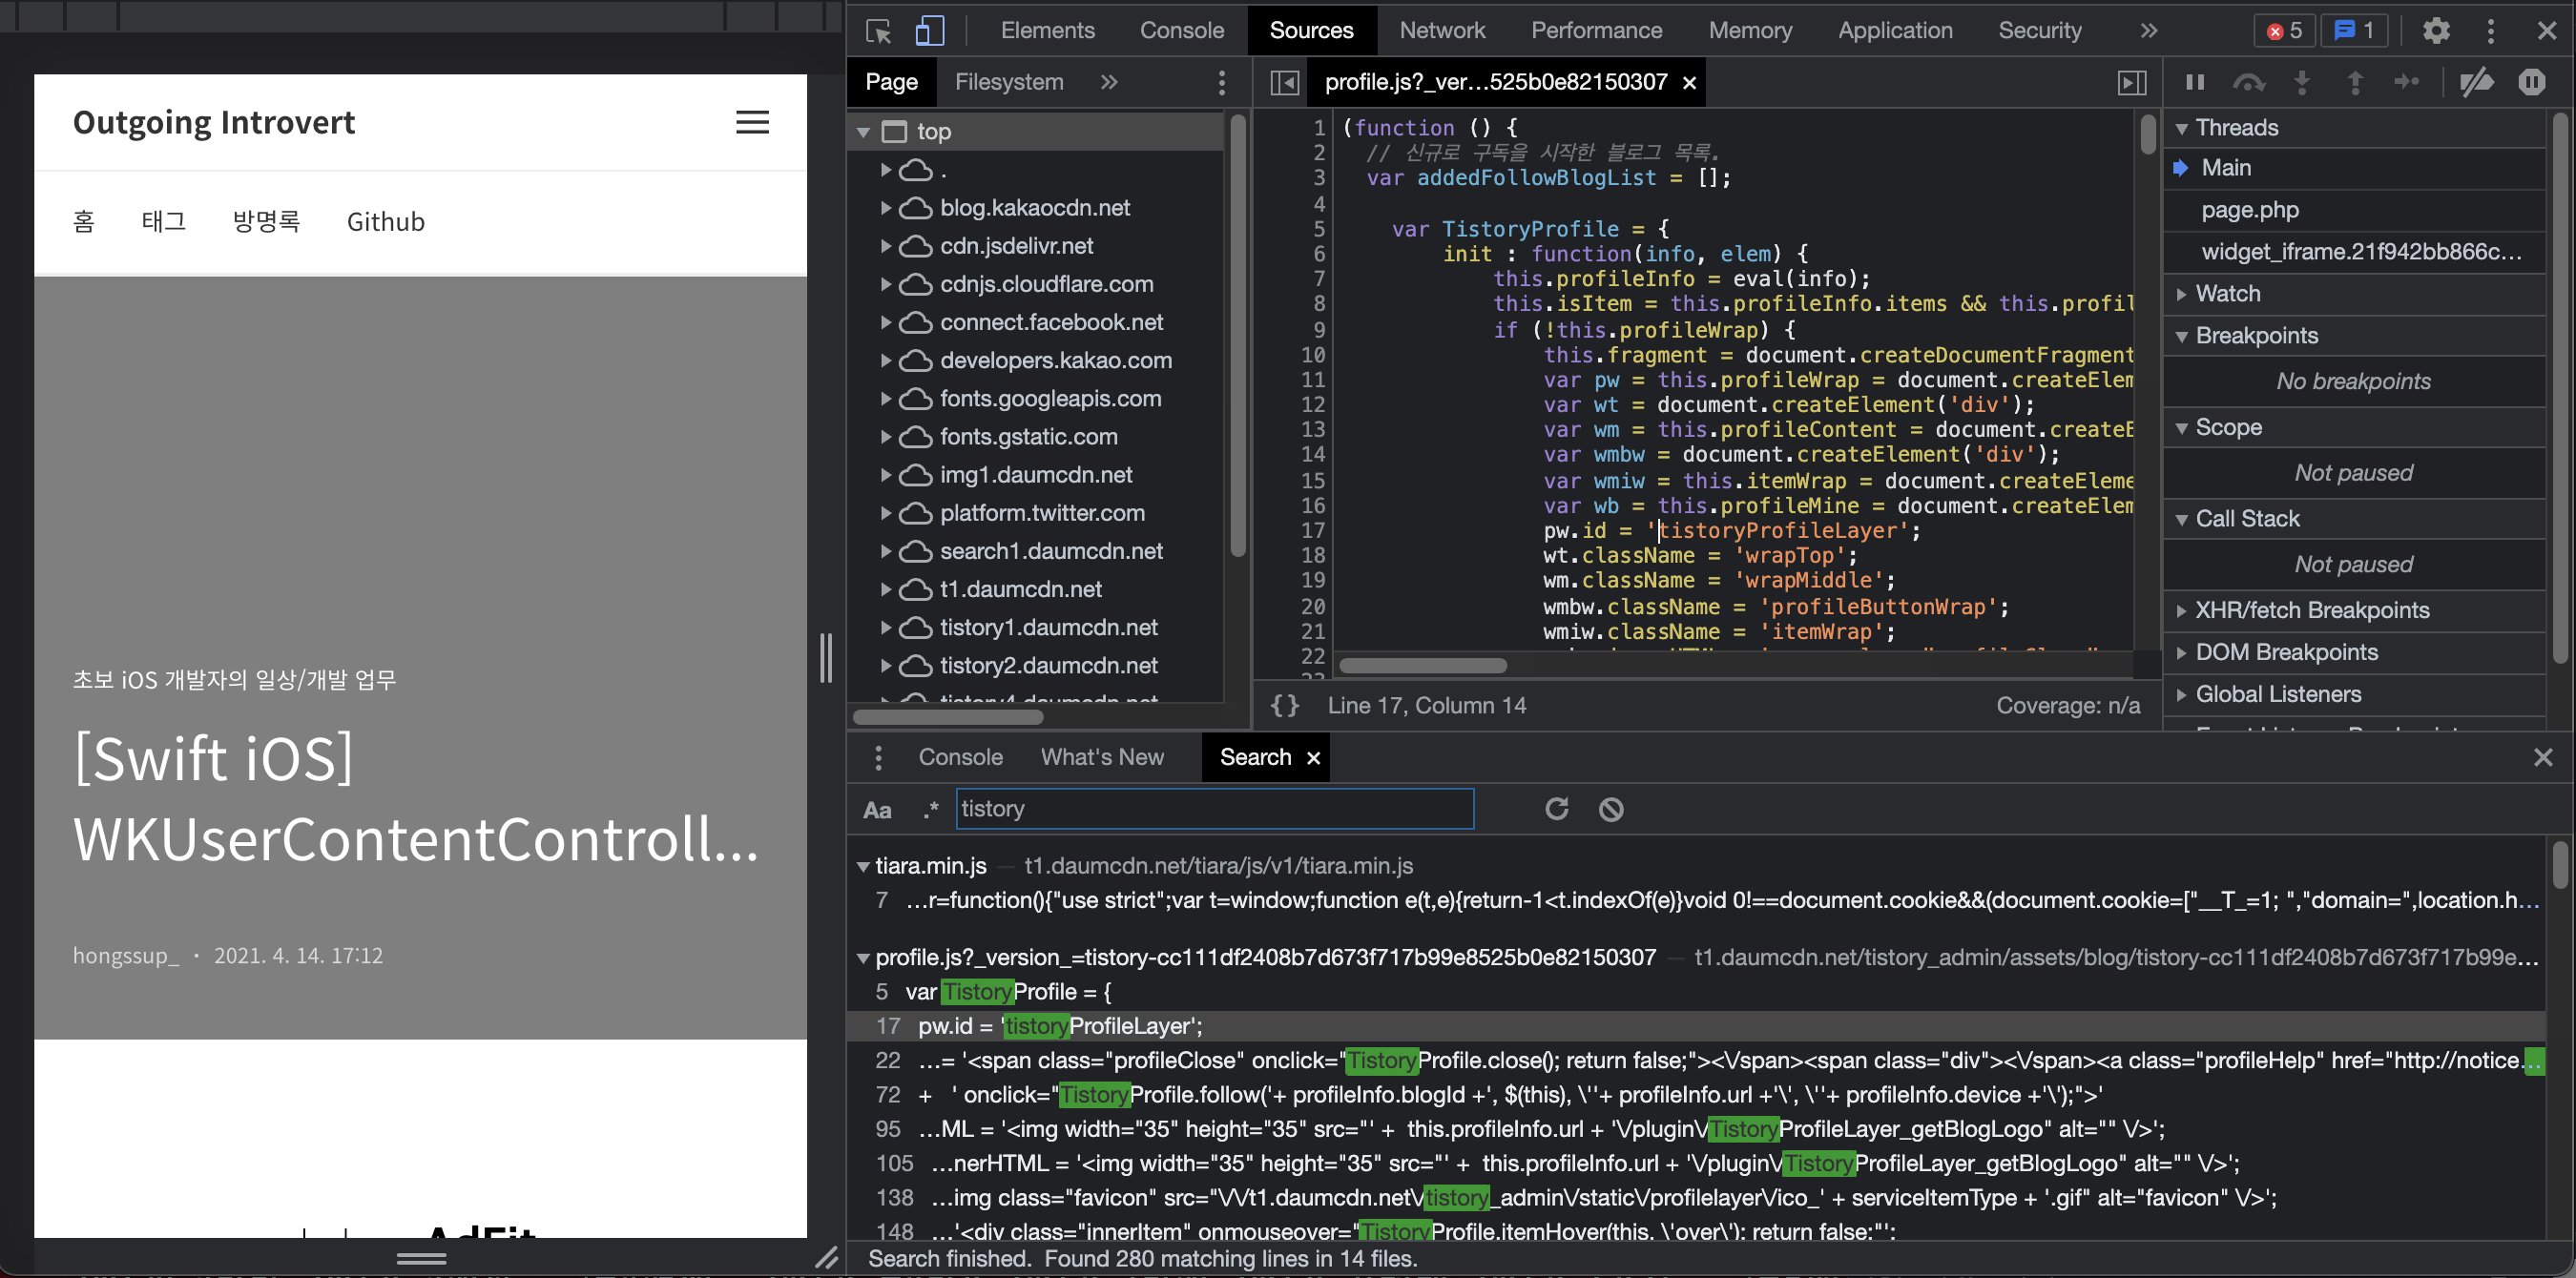Deactivate breakpoints icon in debugger toolbar
This screenshot has width=2576, height=1278.
2476,82
